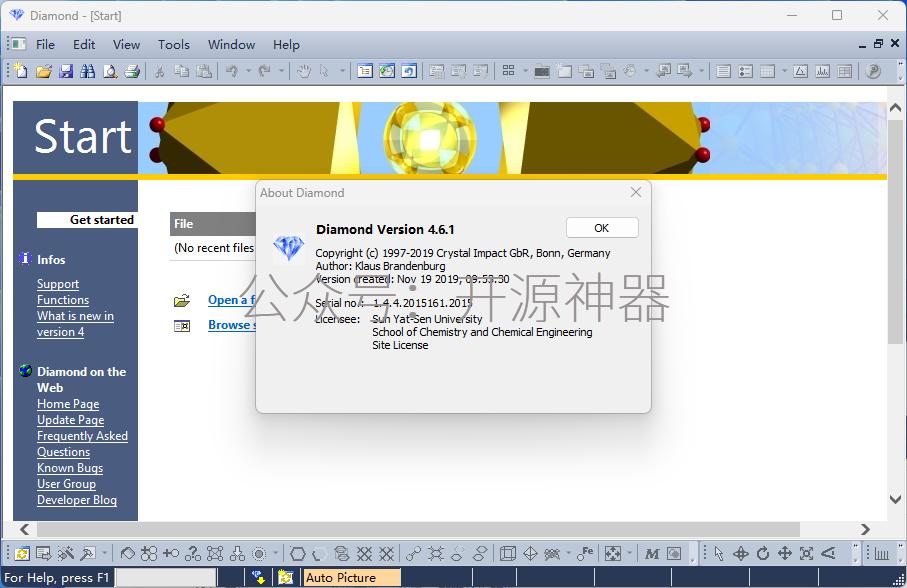Click the four-way move arrows icon
The width and height of the screenshot is (907, 588).
(785, 554)
